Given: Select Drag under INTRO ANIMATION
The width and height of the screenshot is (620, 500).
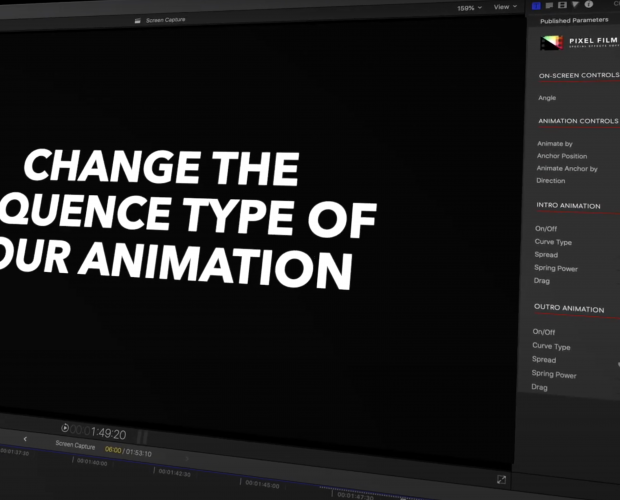Looking at the screenshot, I should point(541,281).
